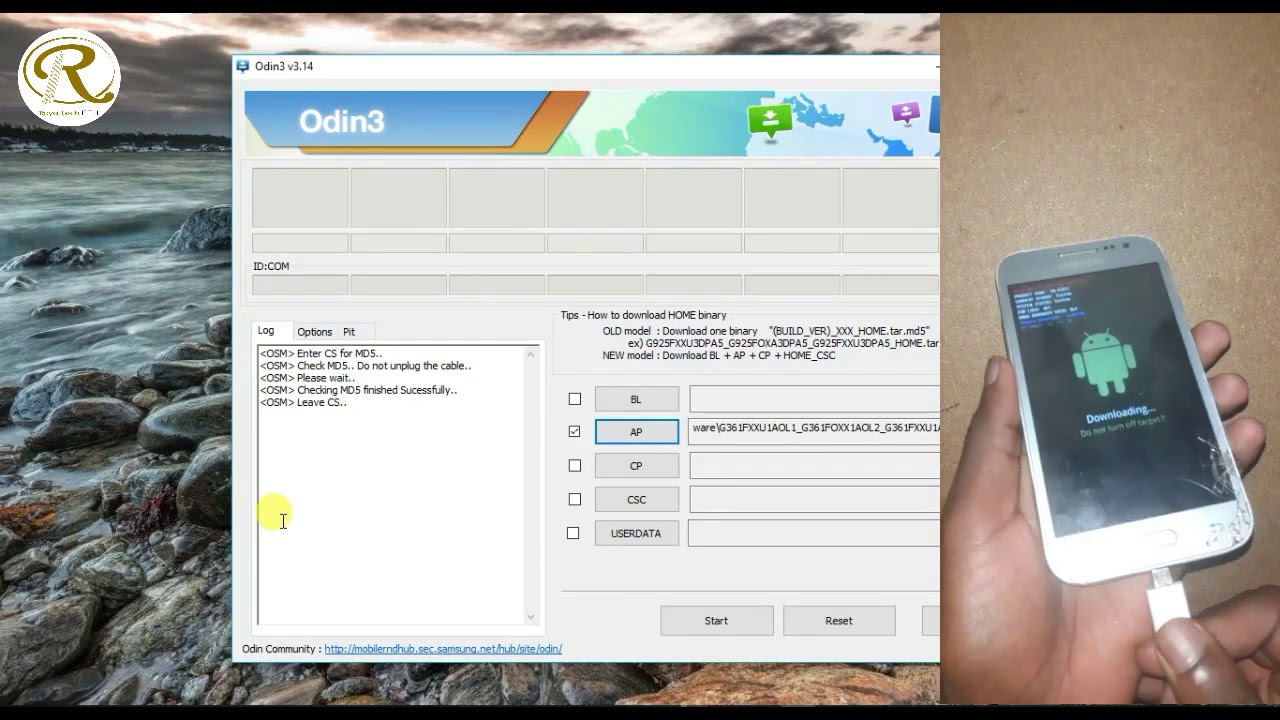This screenshot has height=720, width=1280.
Task: Click the AP file button
Action: [x=637, y=432]
